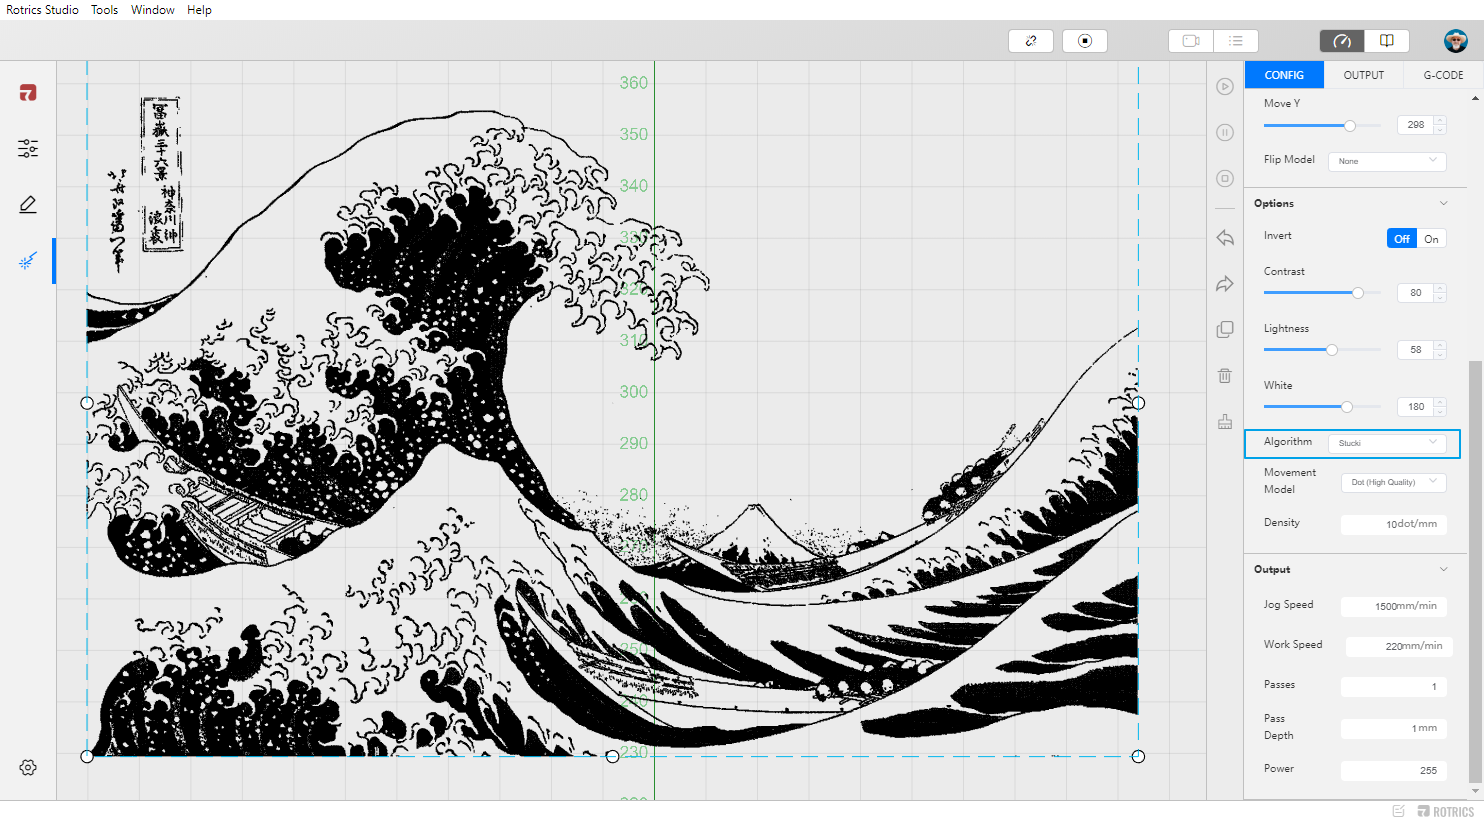
Task: Open settings with the gear icon
Action: (28, 768)
